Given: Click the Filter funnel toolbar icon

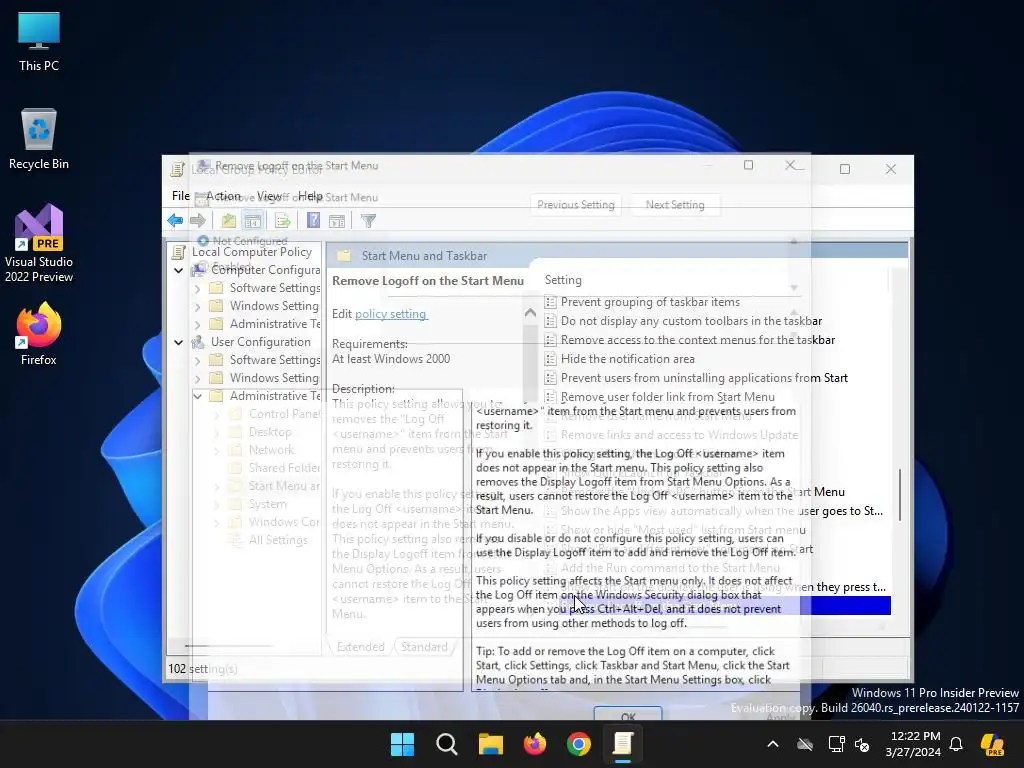Looking at the screenshot, I should click(x=368, y=221).
